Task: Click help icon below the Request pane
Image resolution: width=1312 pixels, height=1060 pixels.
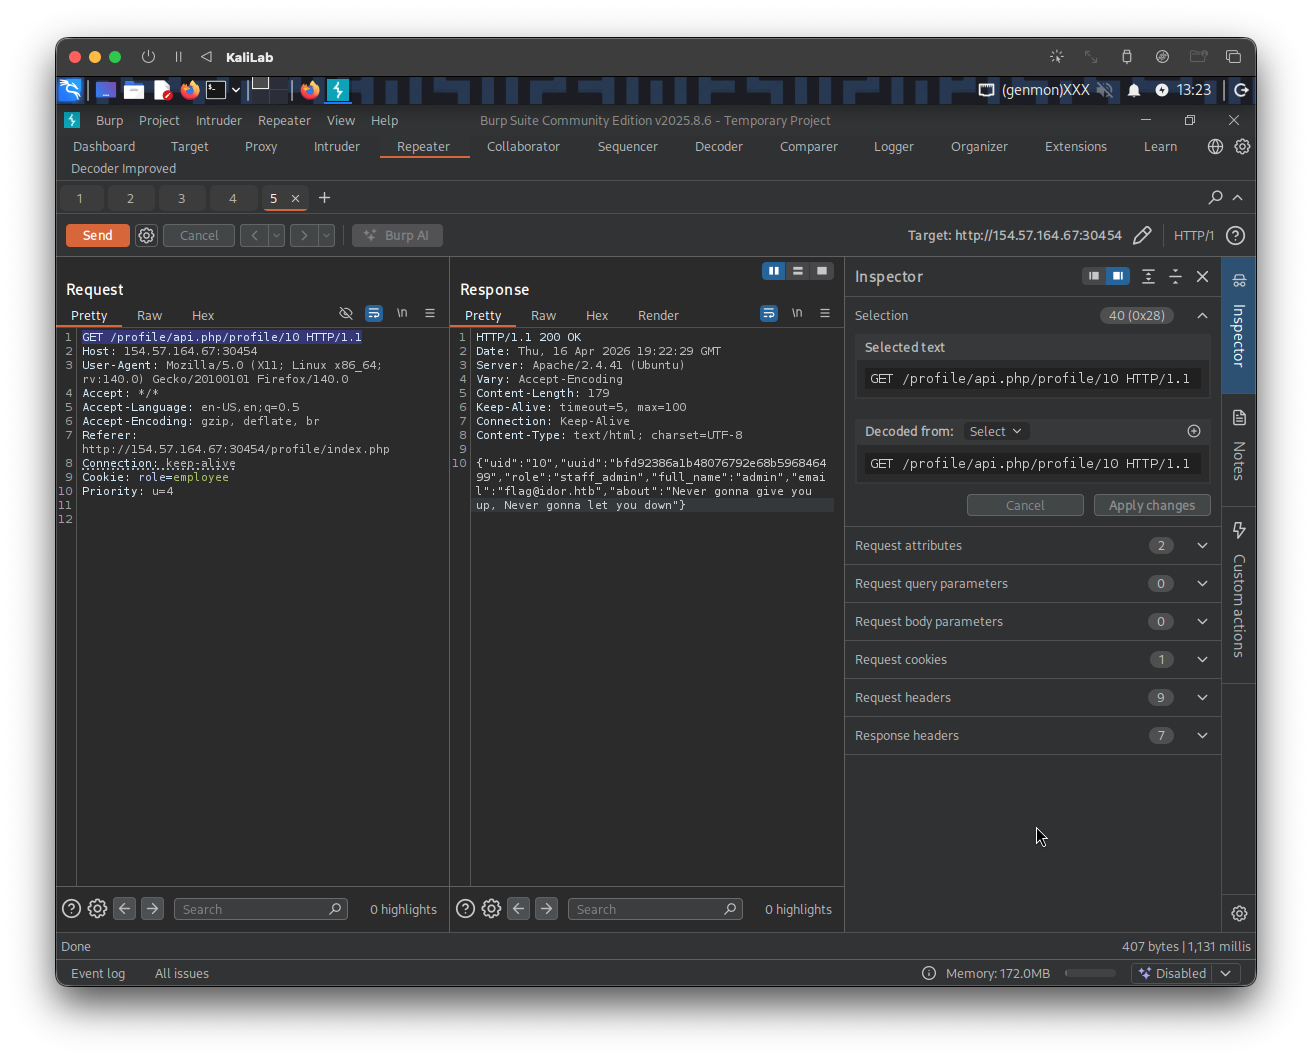Action: (71, 909)
